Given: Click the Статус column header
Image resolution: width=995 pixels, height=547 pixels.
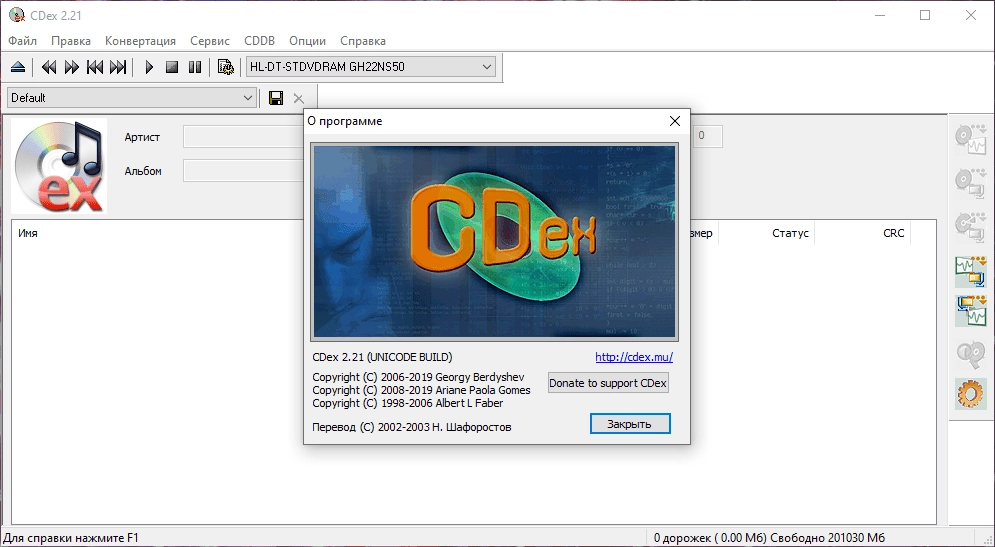Looking at the screenshot, I should tap(790, 234).
